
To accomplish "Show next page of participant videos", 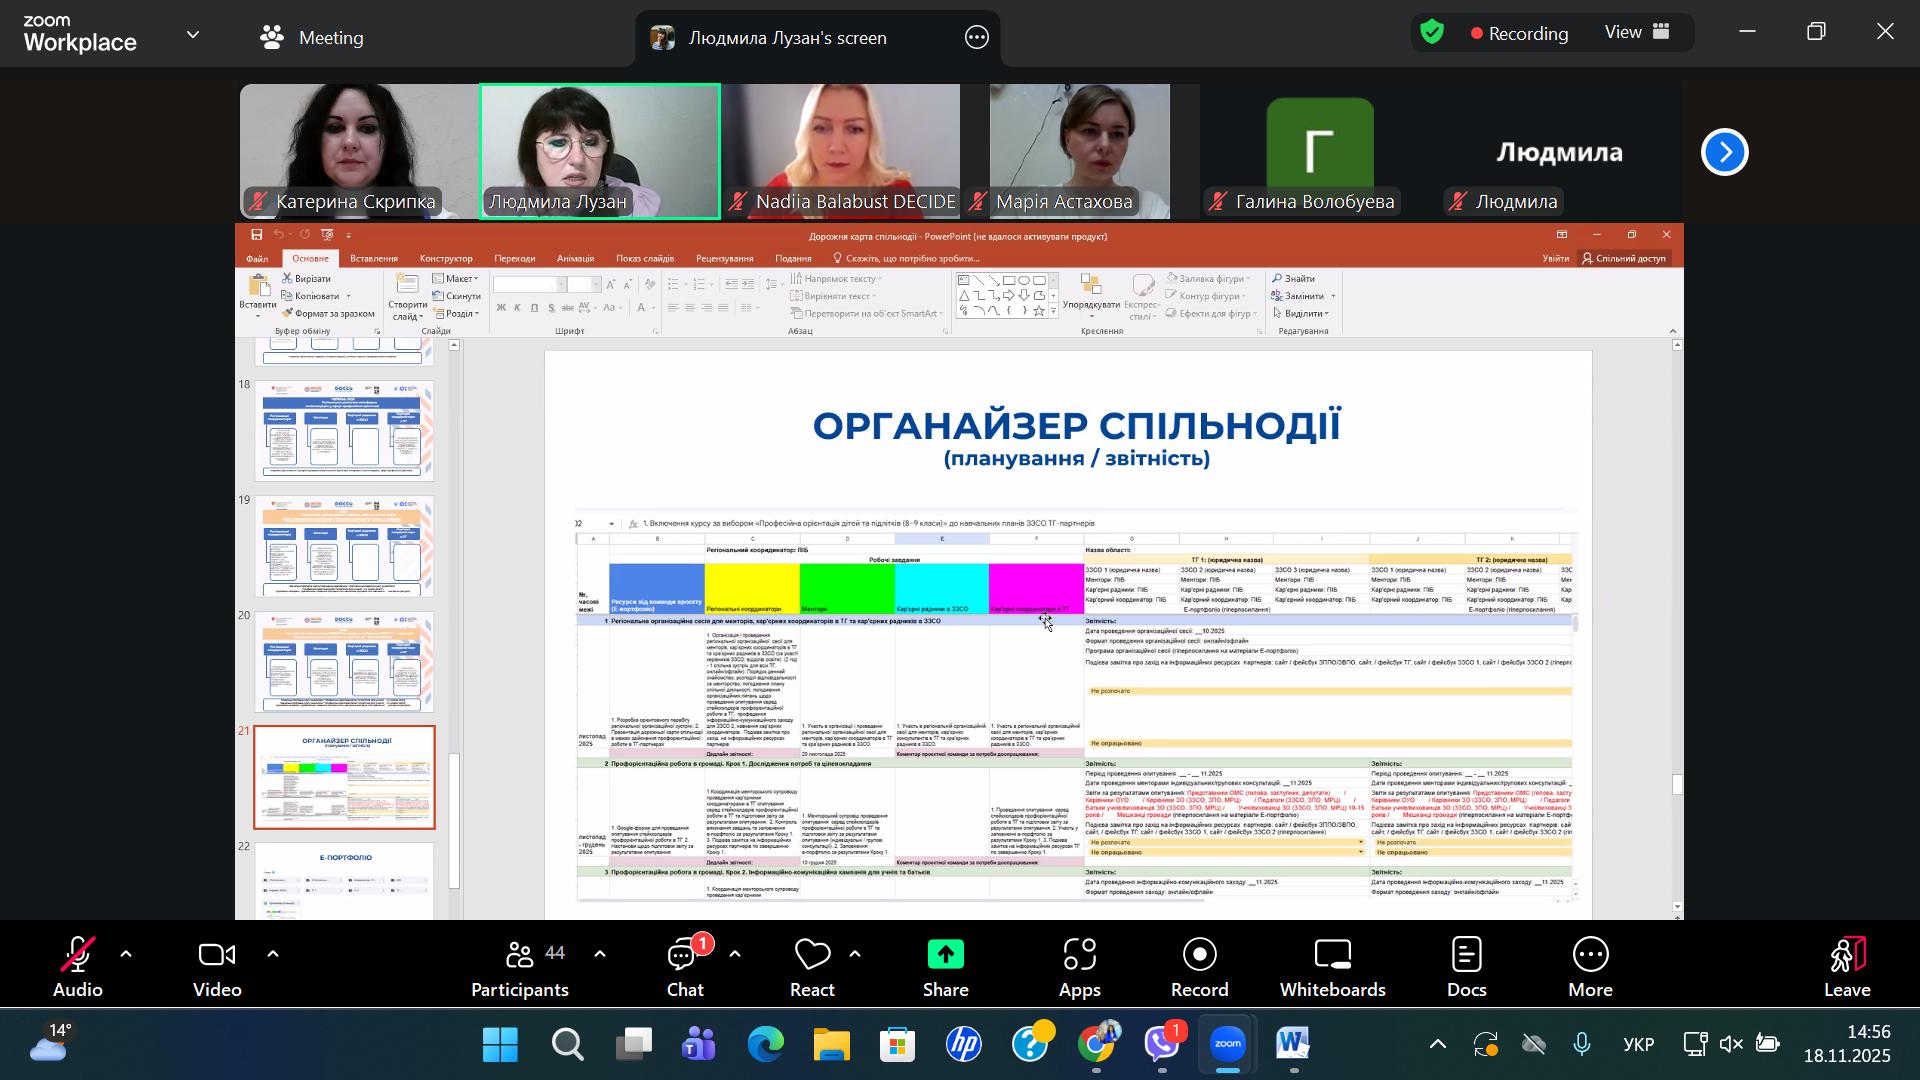I will pyautogui.click(x=1724, y=152).
